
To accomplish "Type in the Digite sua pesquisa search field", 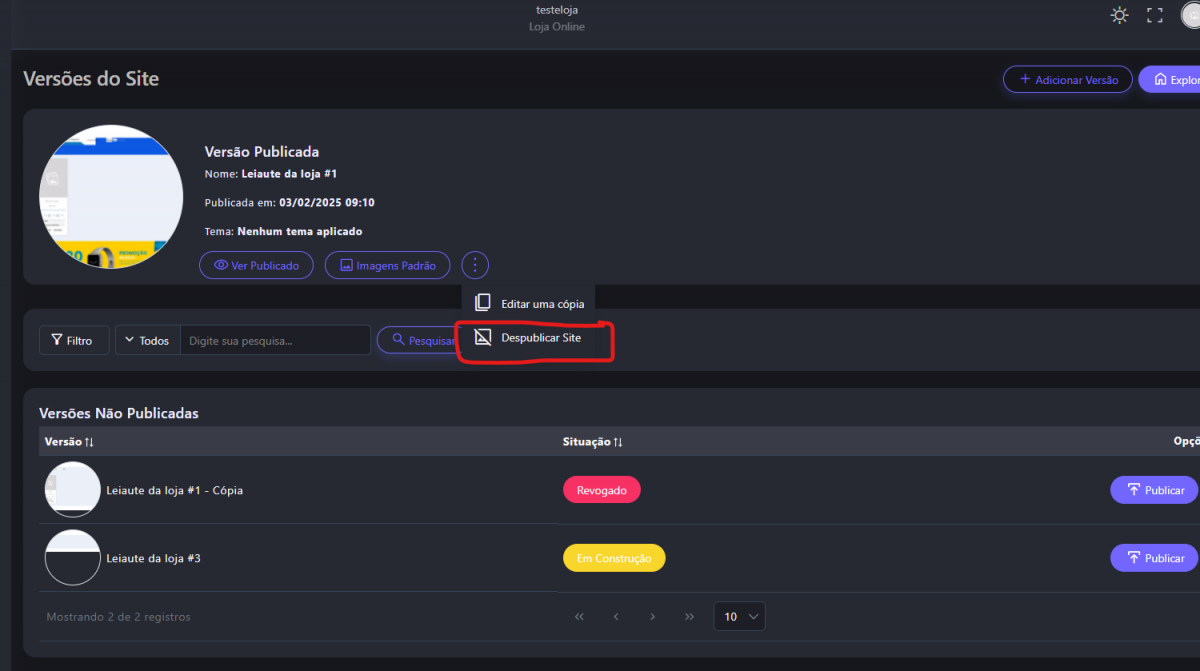I will point(275,341).
